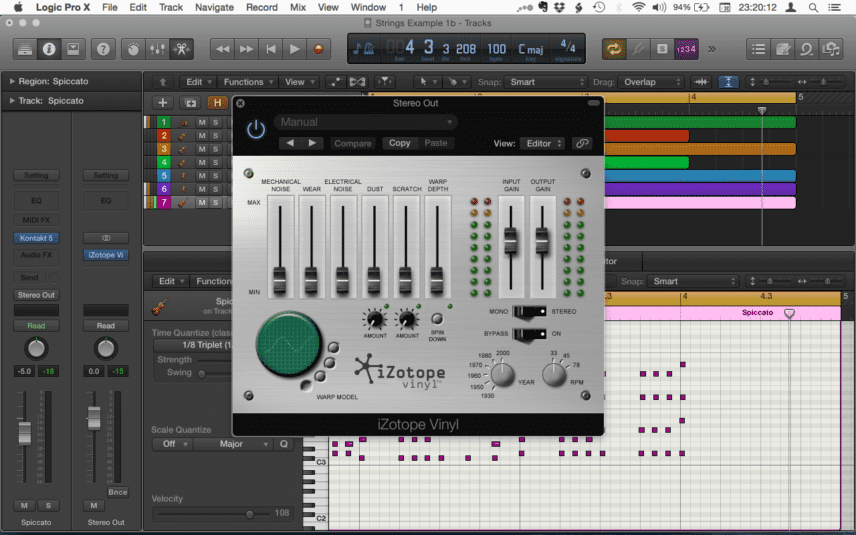The height and width of the screenshot is (535, 856).
Task: Adjust the Output Gain fader
Action: click(x=542, y=240)
